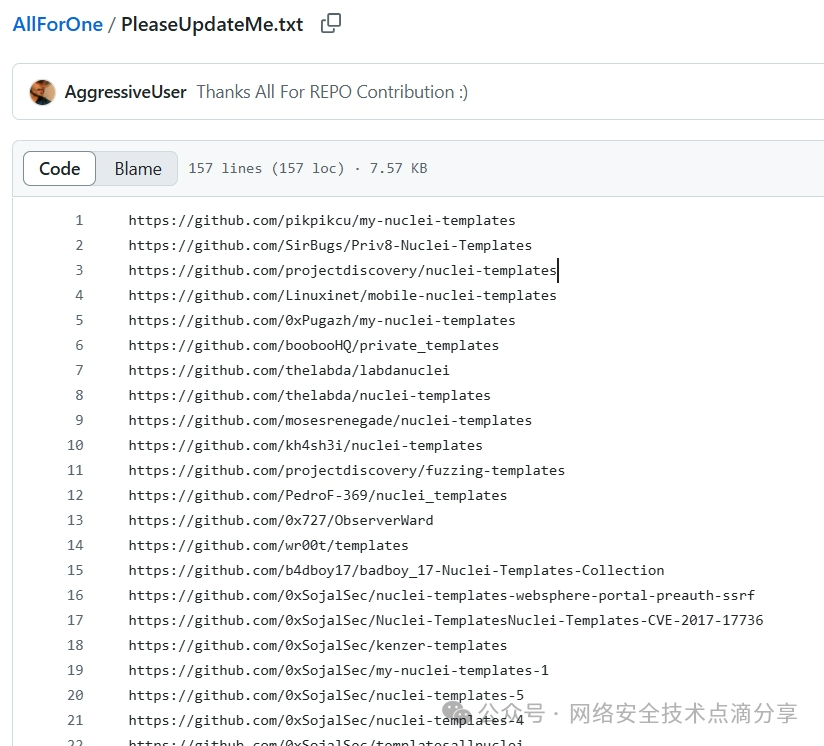Select line number 3
Viewport: 824px width, 746px height.
[x=79, y=270]
